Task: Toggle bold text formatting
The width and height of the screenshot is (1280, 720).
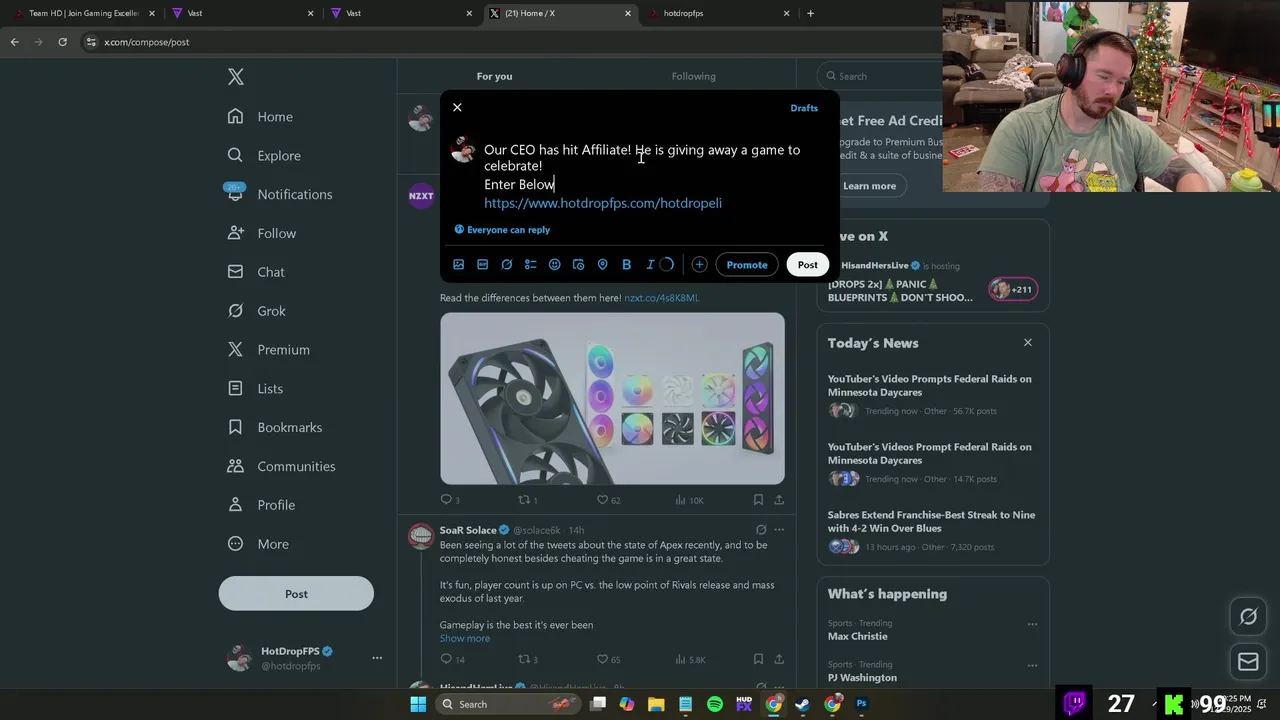Action: 627,265
